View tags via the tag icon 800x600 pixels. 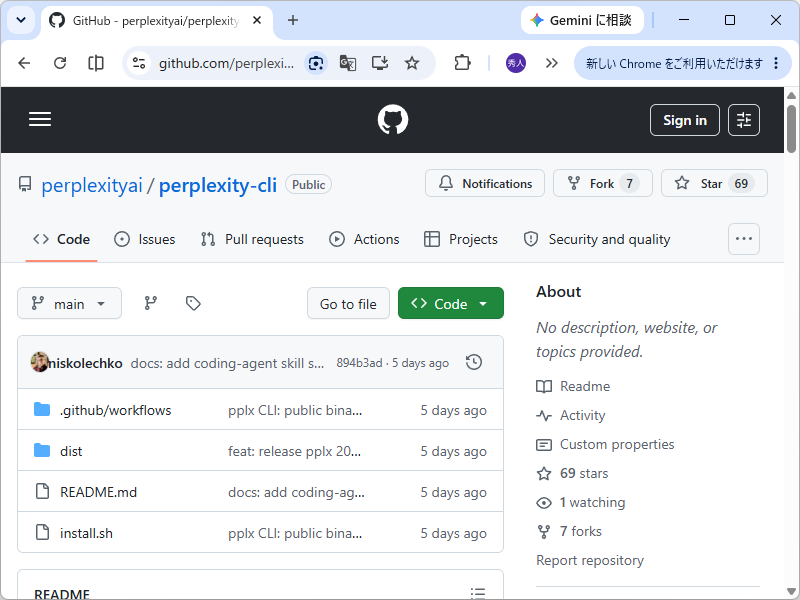click(x=193, y=304)
